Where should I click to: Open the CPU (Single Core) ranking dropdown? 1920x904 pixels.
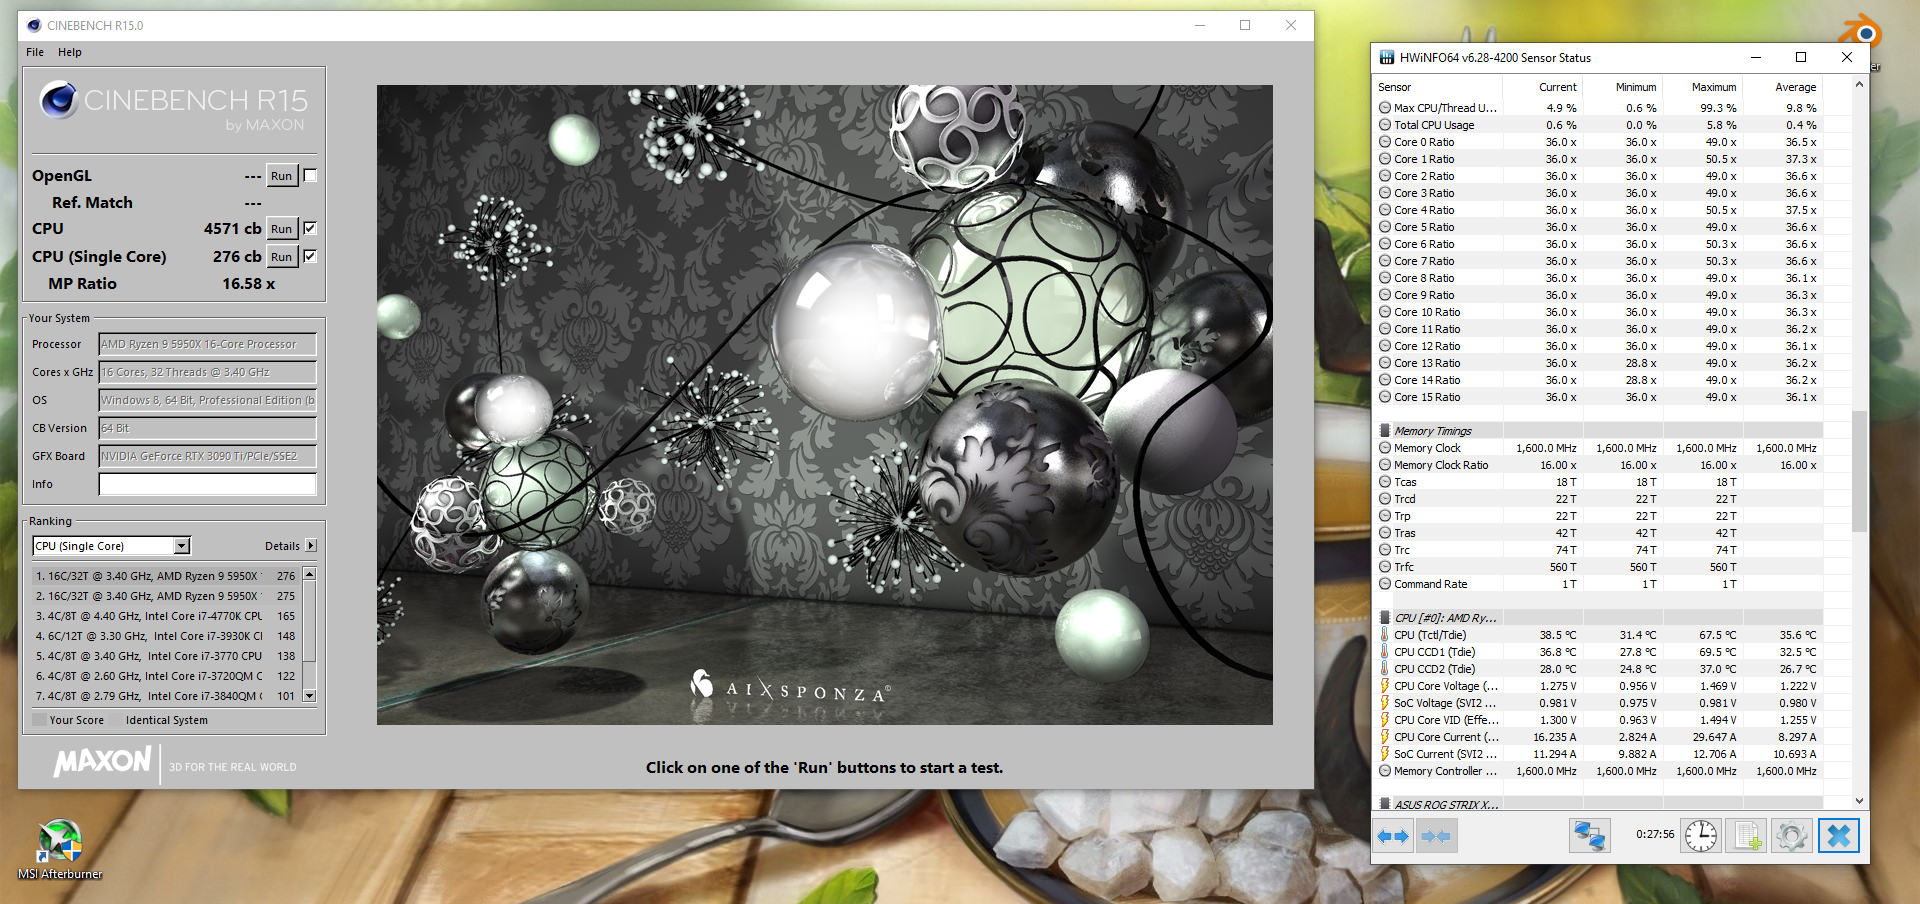[x=181, y=546]
